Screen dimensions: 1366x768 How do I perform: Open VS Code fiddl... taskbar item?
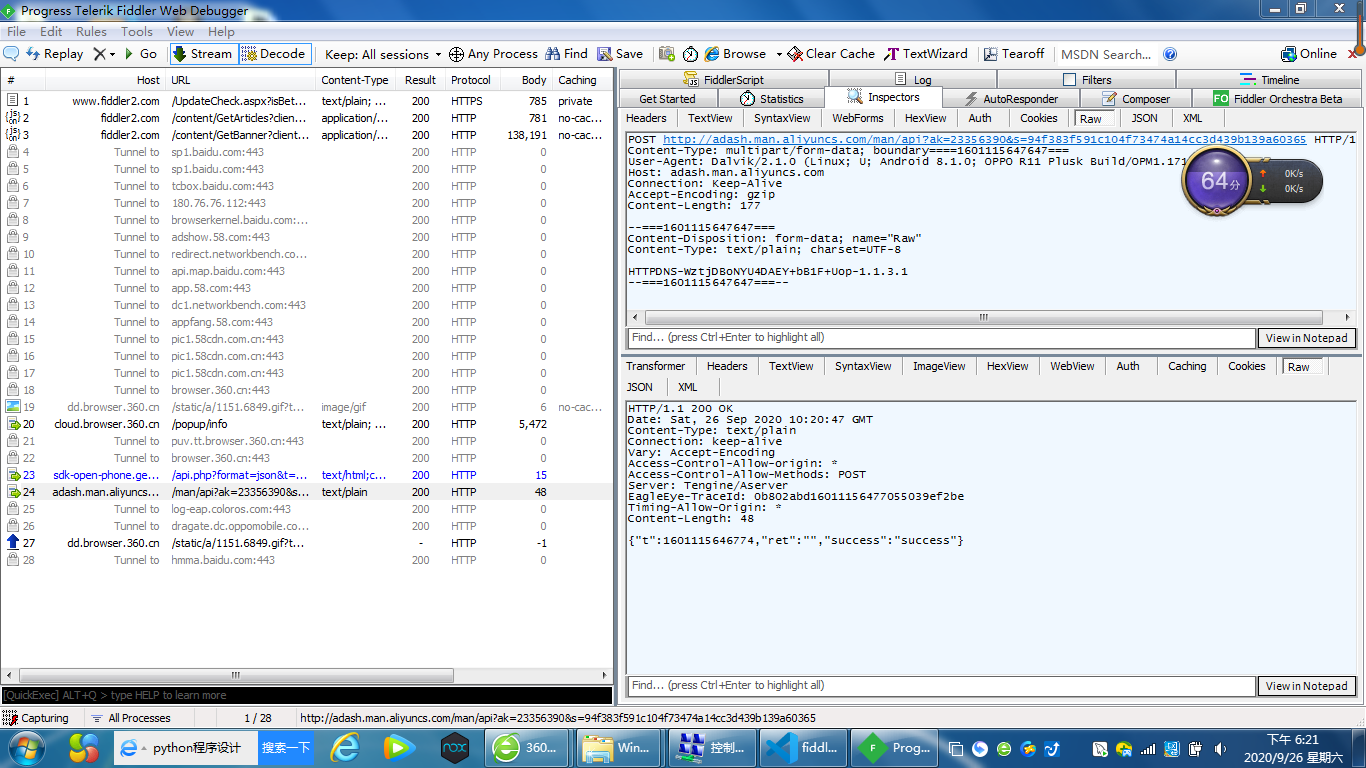tap(804, 748)
